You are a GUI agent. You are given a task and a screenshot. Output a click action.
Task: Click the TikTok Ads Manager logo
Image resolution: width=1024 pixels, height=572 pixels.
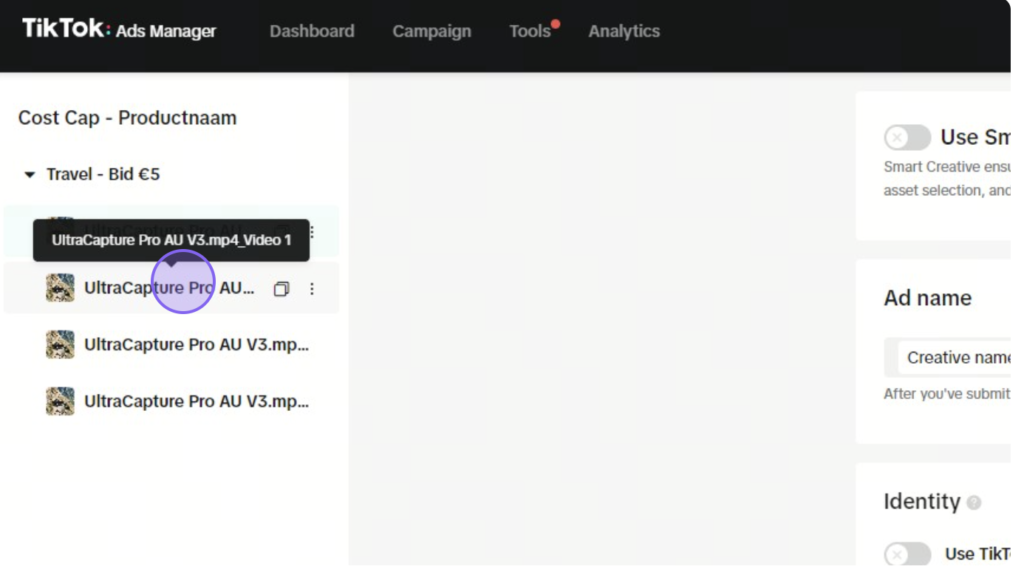click(119, 29)
